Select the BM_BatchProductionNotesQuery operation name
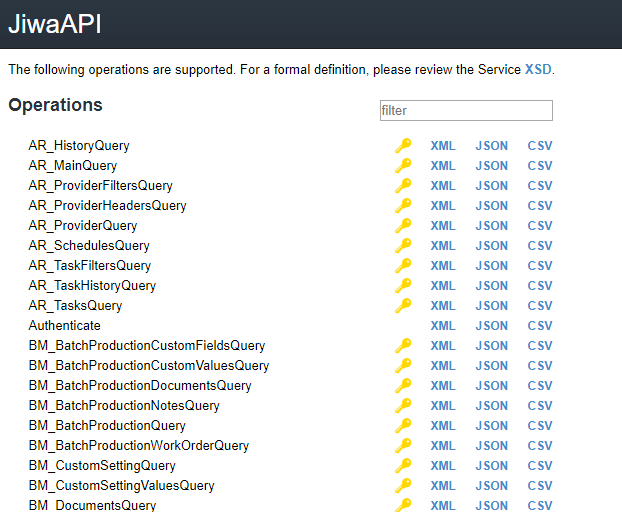This screenshot has width=622, height=512. coord(124,405)
